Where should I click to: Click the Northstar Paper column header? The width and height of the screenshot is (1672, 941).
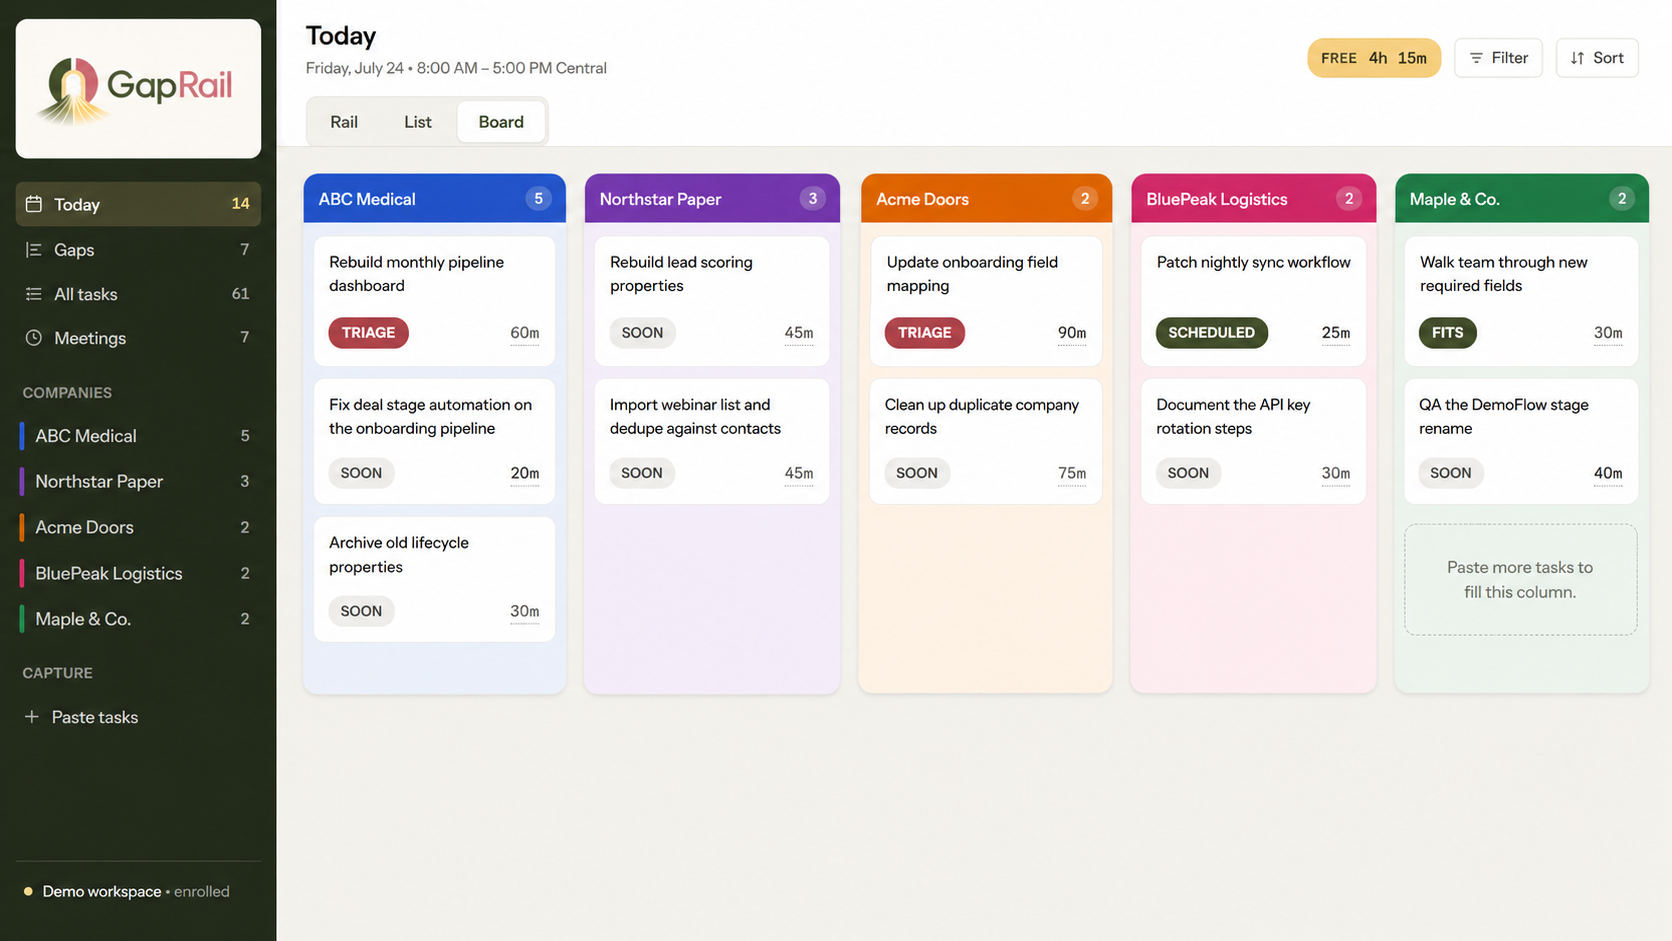pos(712,199)
